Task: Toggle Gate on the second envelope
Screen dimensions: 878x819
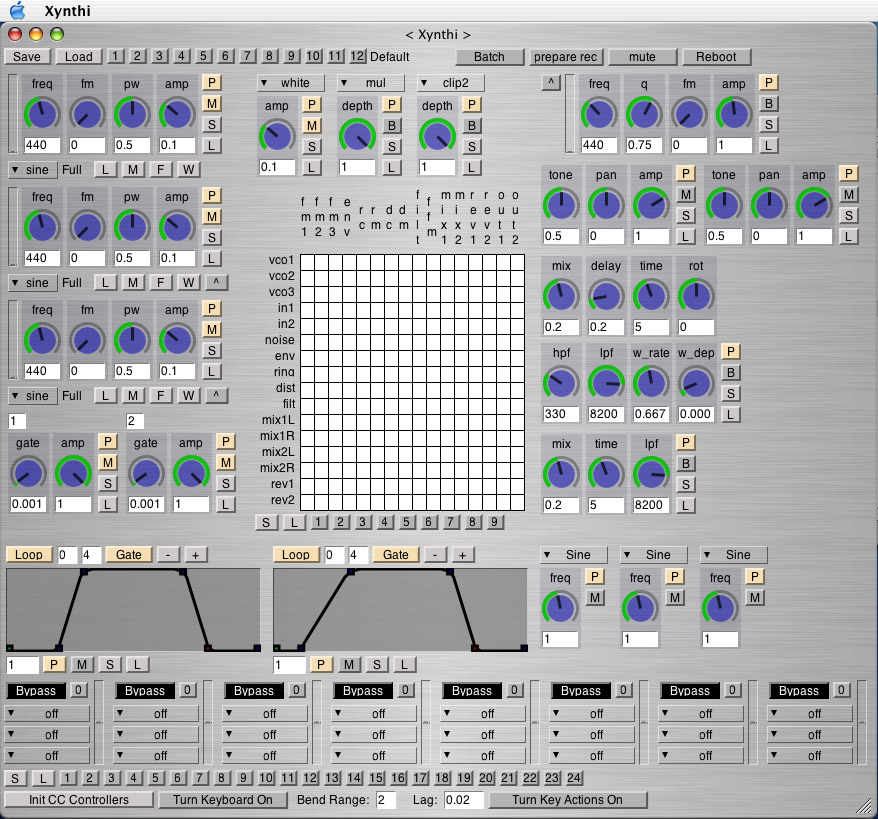Action: click(396, 555)
